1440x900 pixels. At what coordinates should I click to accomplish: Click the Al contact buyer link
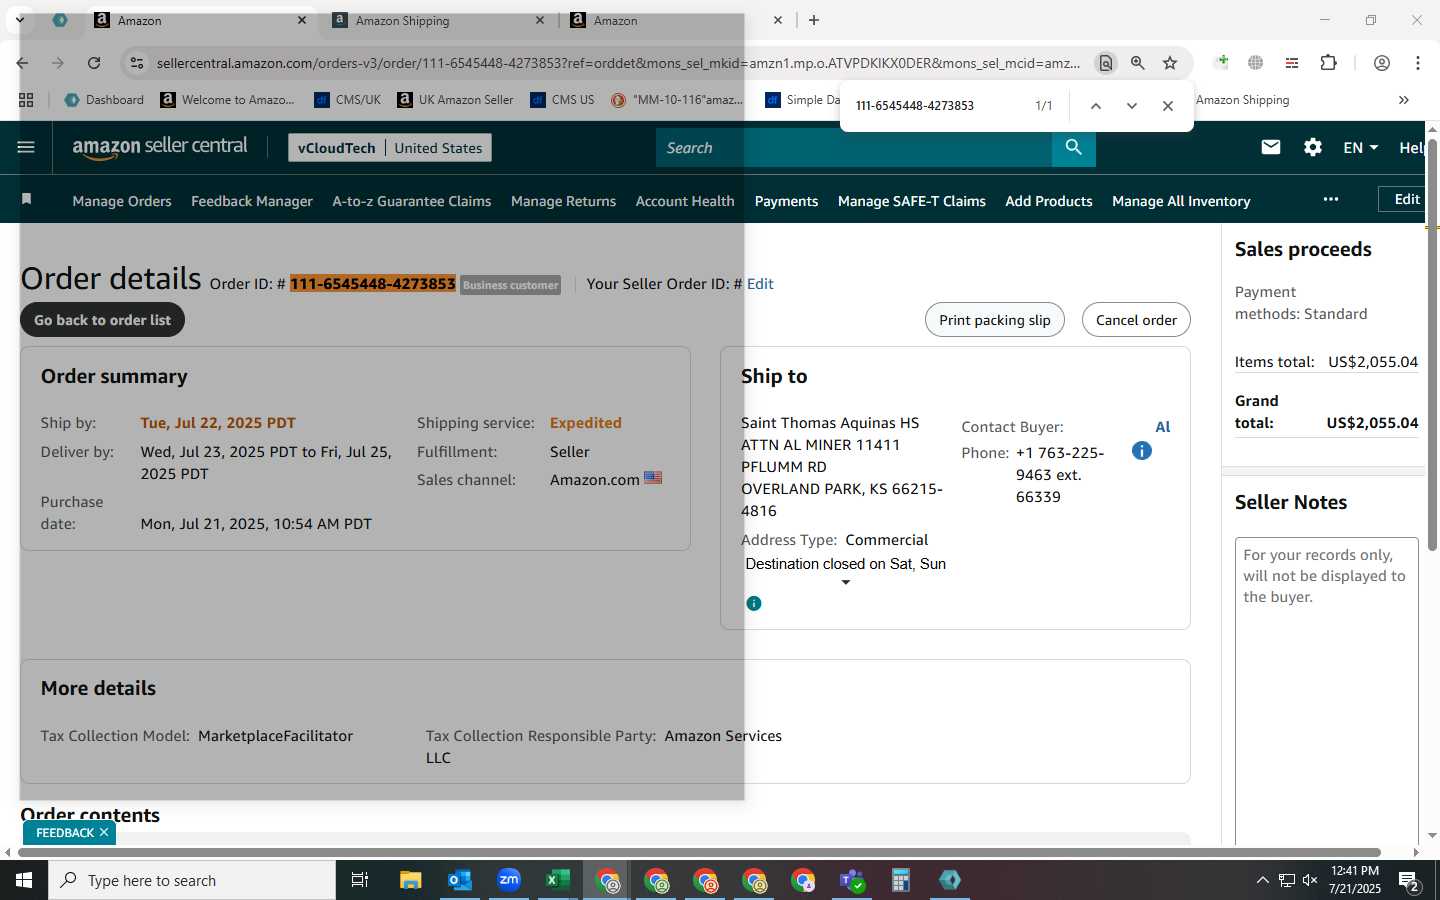(x=1163, y=427)
